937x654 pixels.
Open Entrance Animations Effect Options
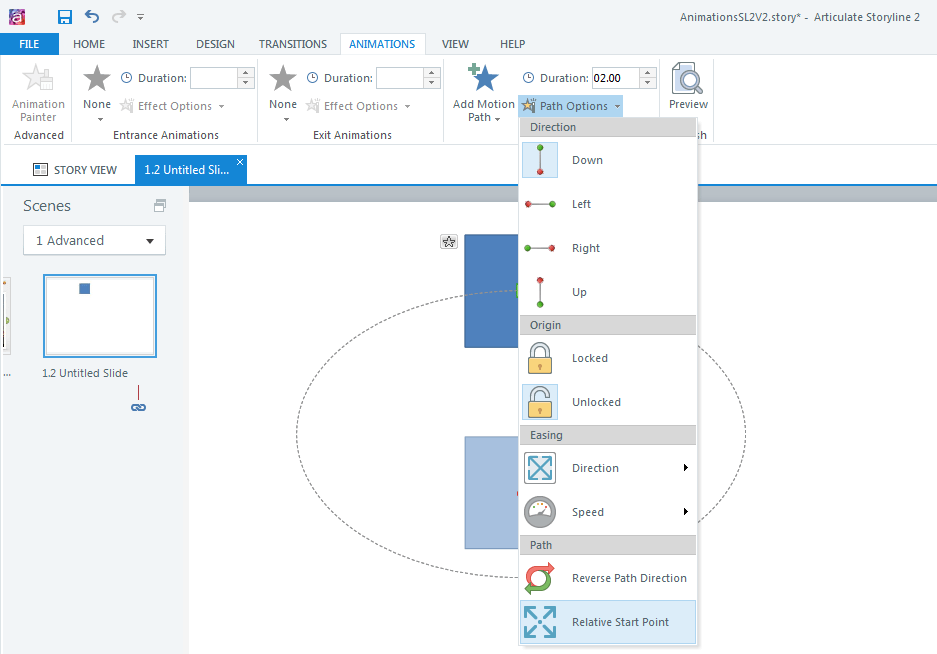coord(176,105)
